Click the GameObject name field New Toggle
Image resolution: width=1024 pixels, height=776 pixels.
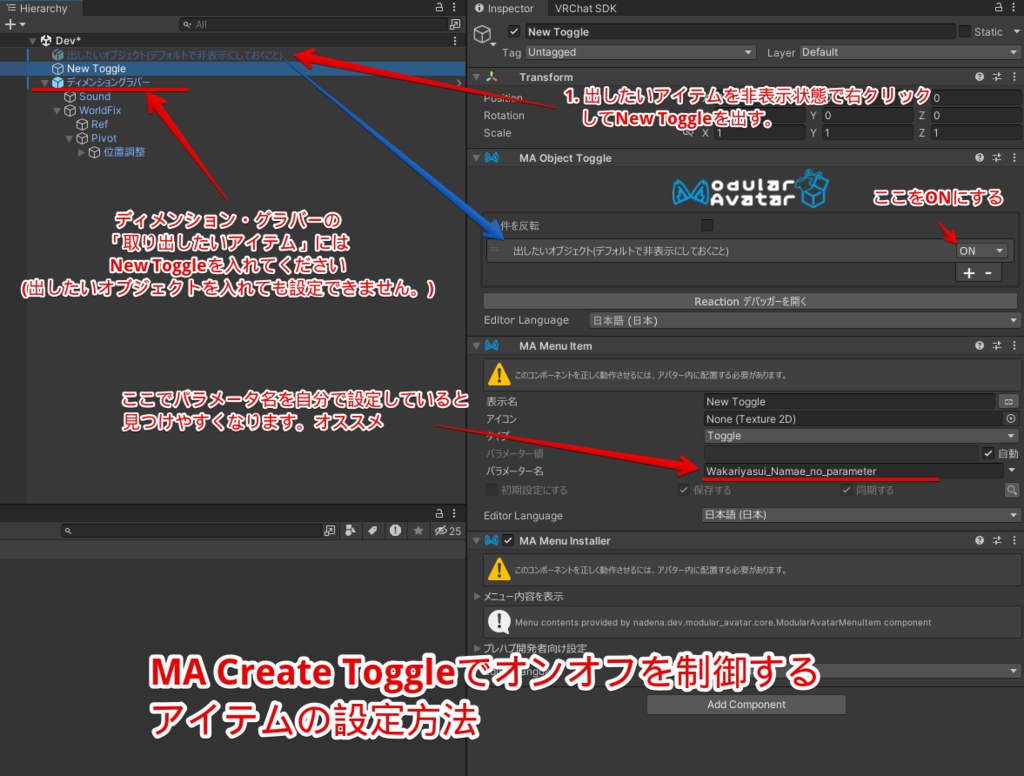[739, 31]
